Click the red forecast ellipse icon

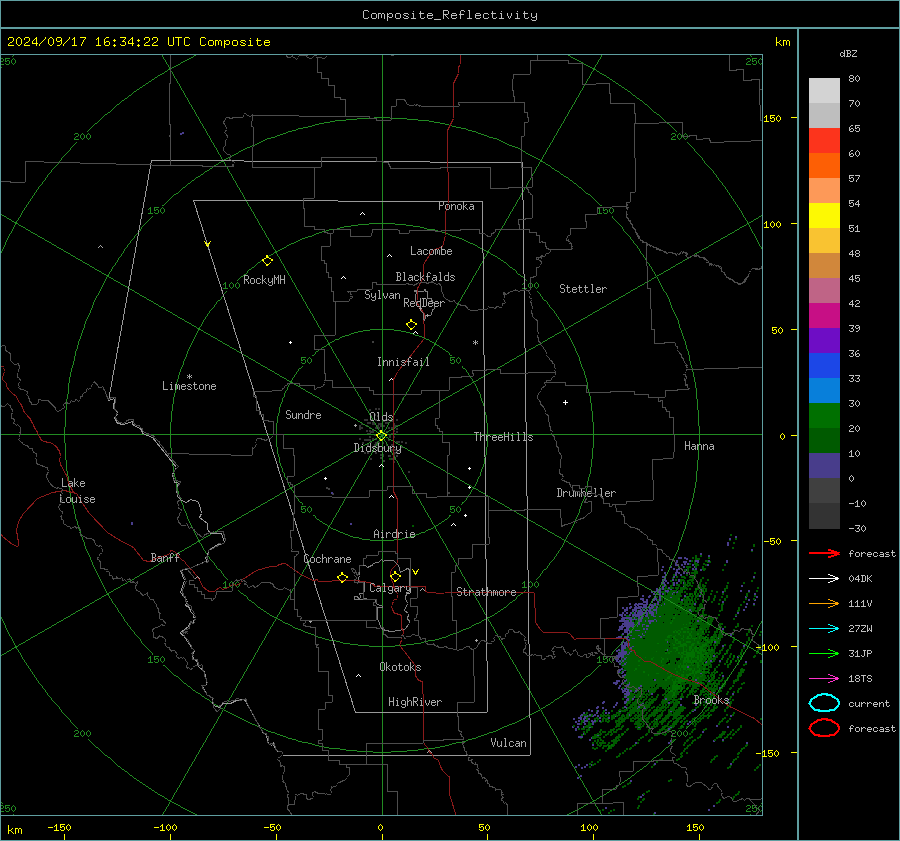tap(824, 728)
